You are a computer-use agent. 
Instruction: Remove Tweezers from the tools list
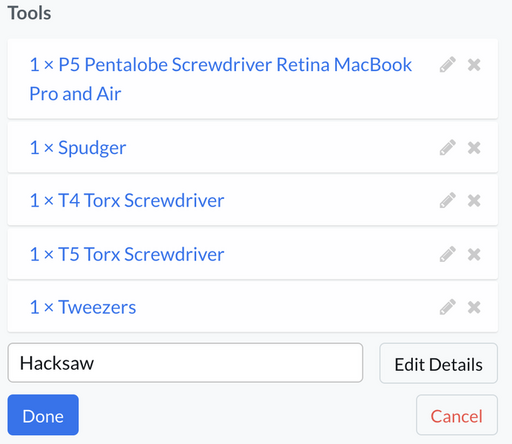click(x=474, y=307)
